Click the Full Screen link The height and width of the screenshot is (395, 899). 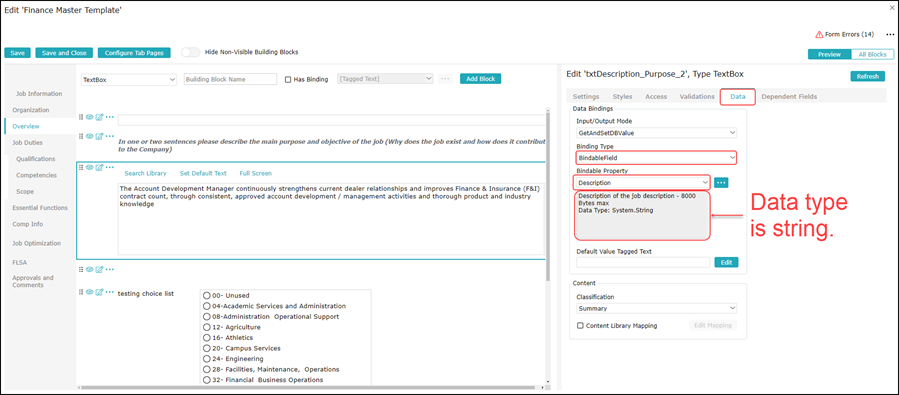[256, 173]
